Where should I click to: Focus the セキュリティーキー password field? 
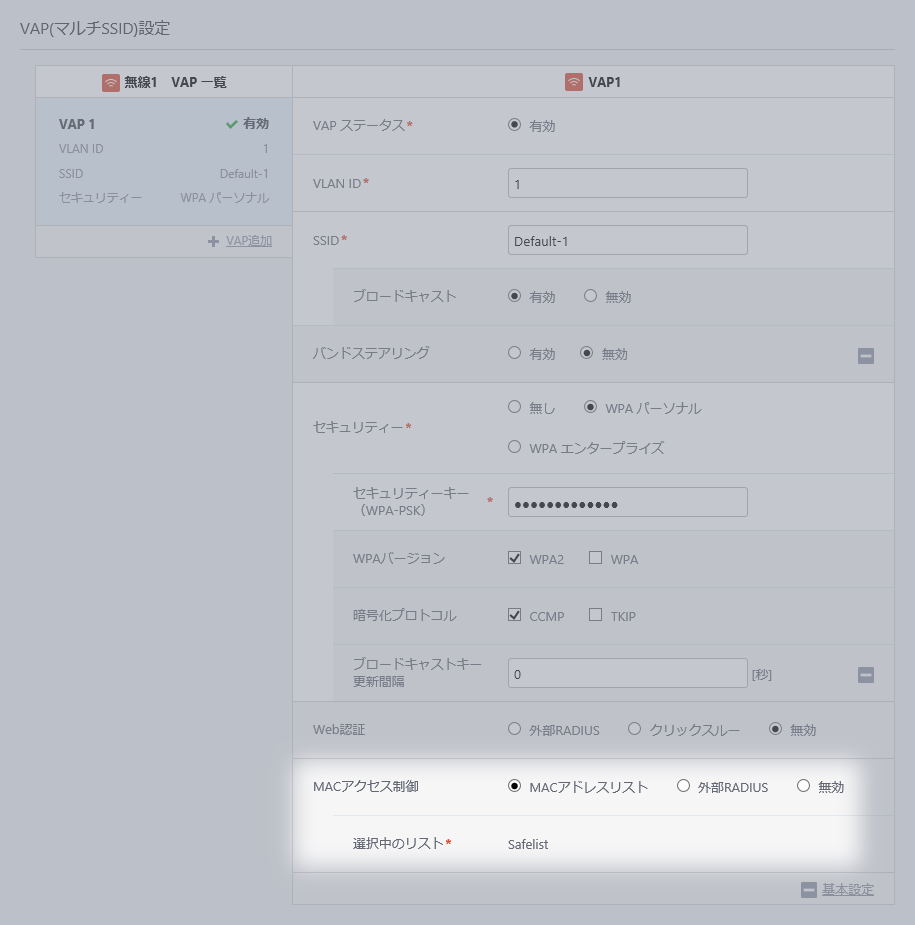pyautogui.click(x=627, y=502)
